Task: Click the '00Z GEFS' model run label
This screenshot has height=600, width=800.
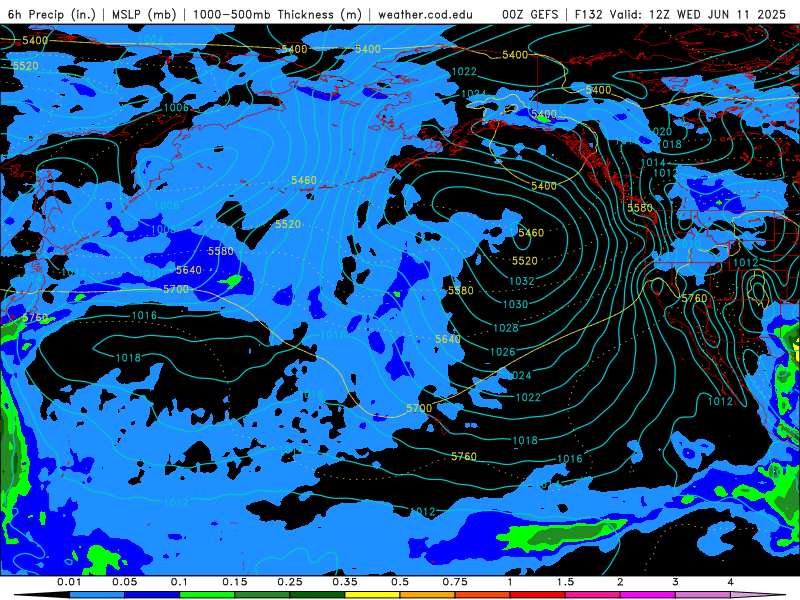Action: click(530, 14)
